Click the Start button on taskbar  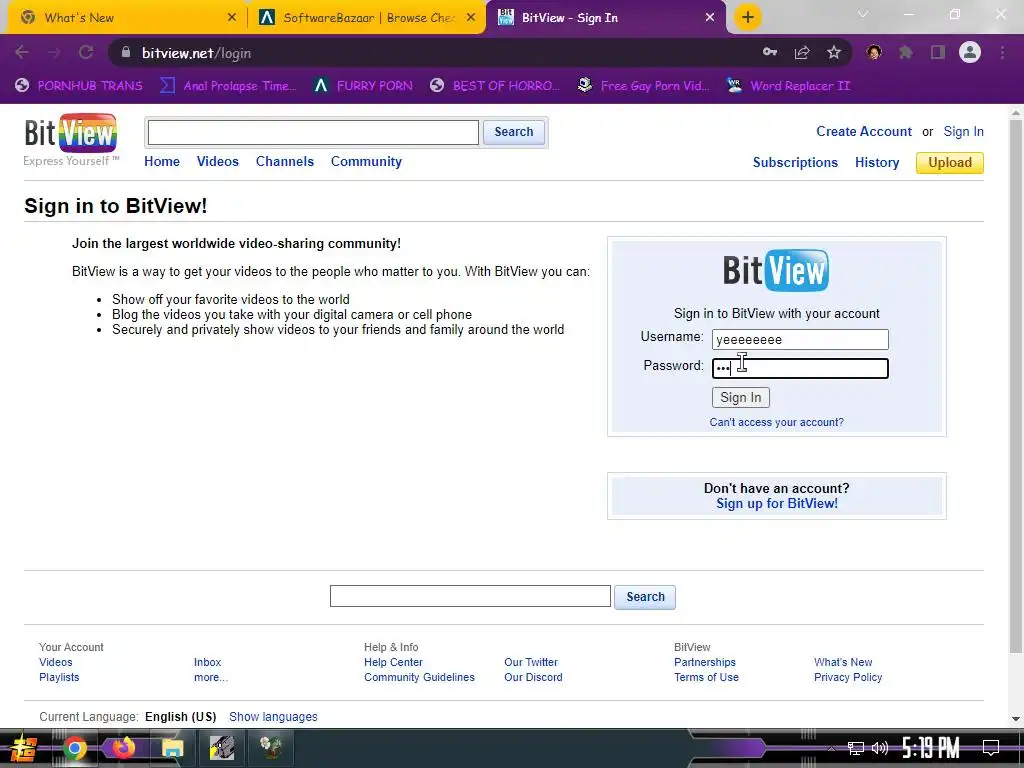tap(24, 748)
